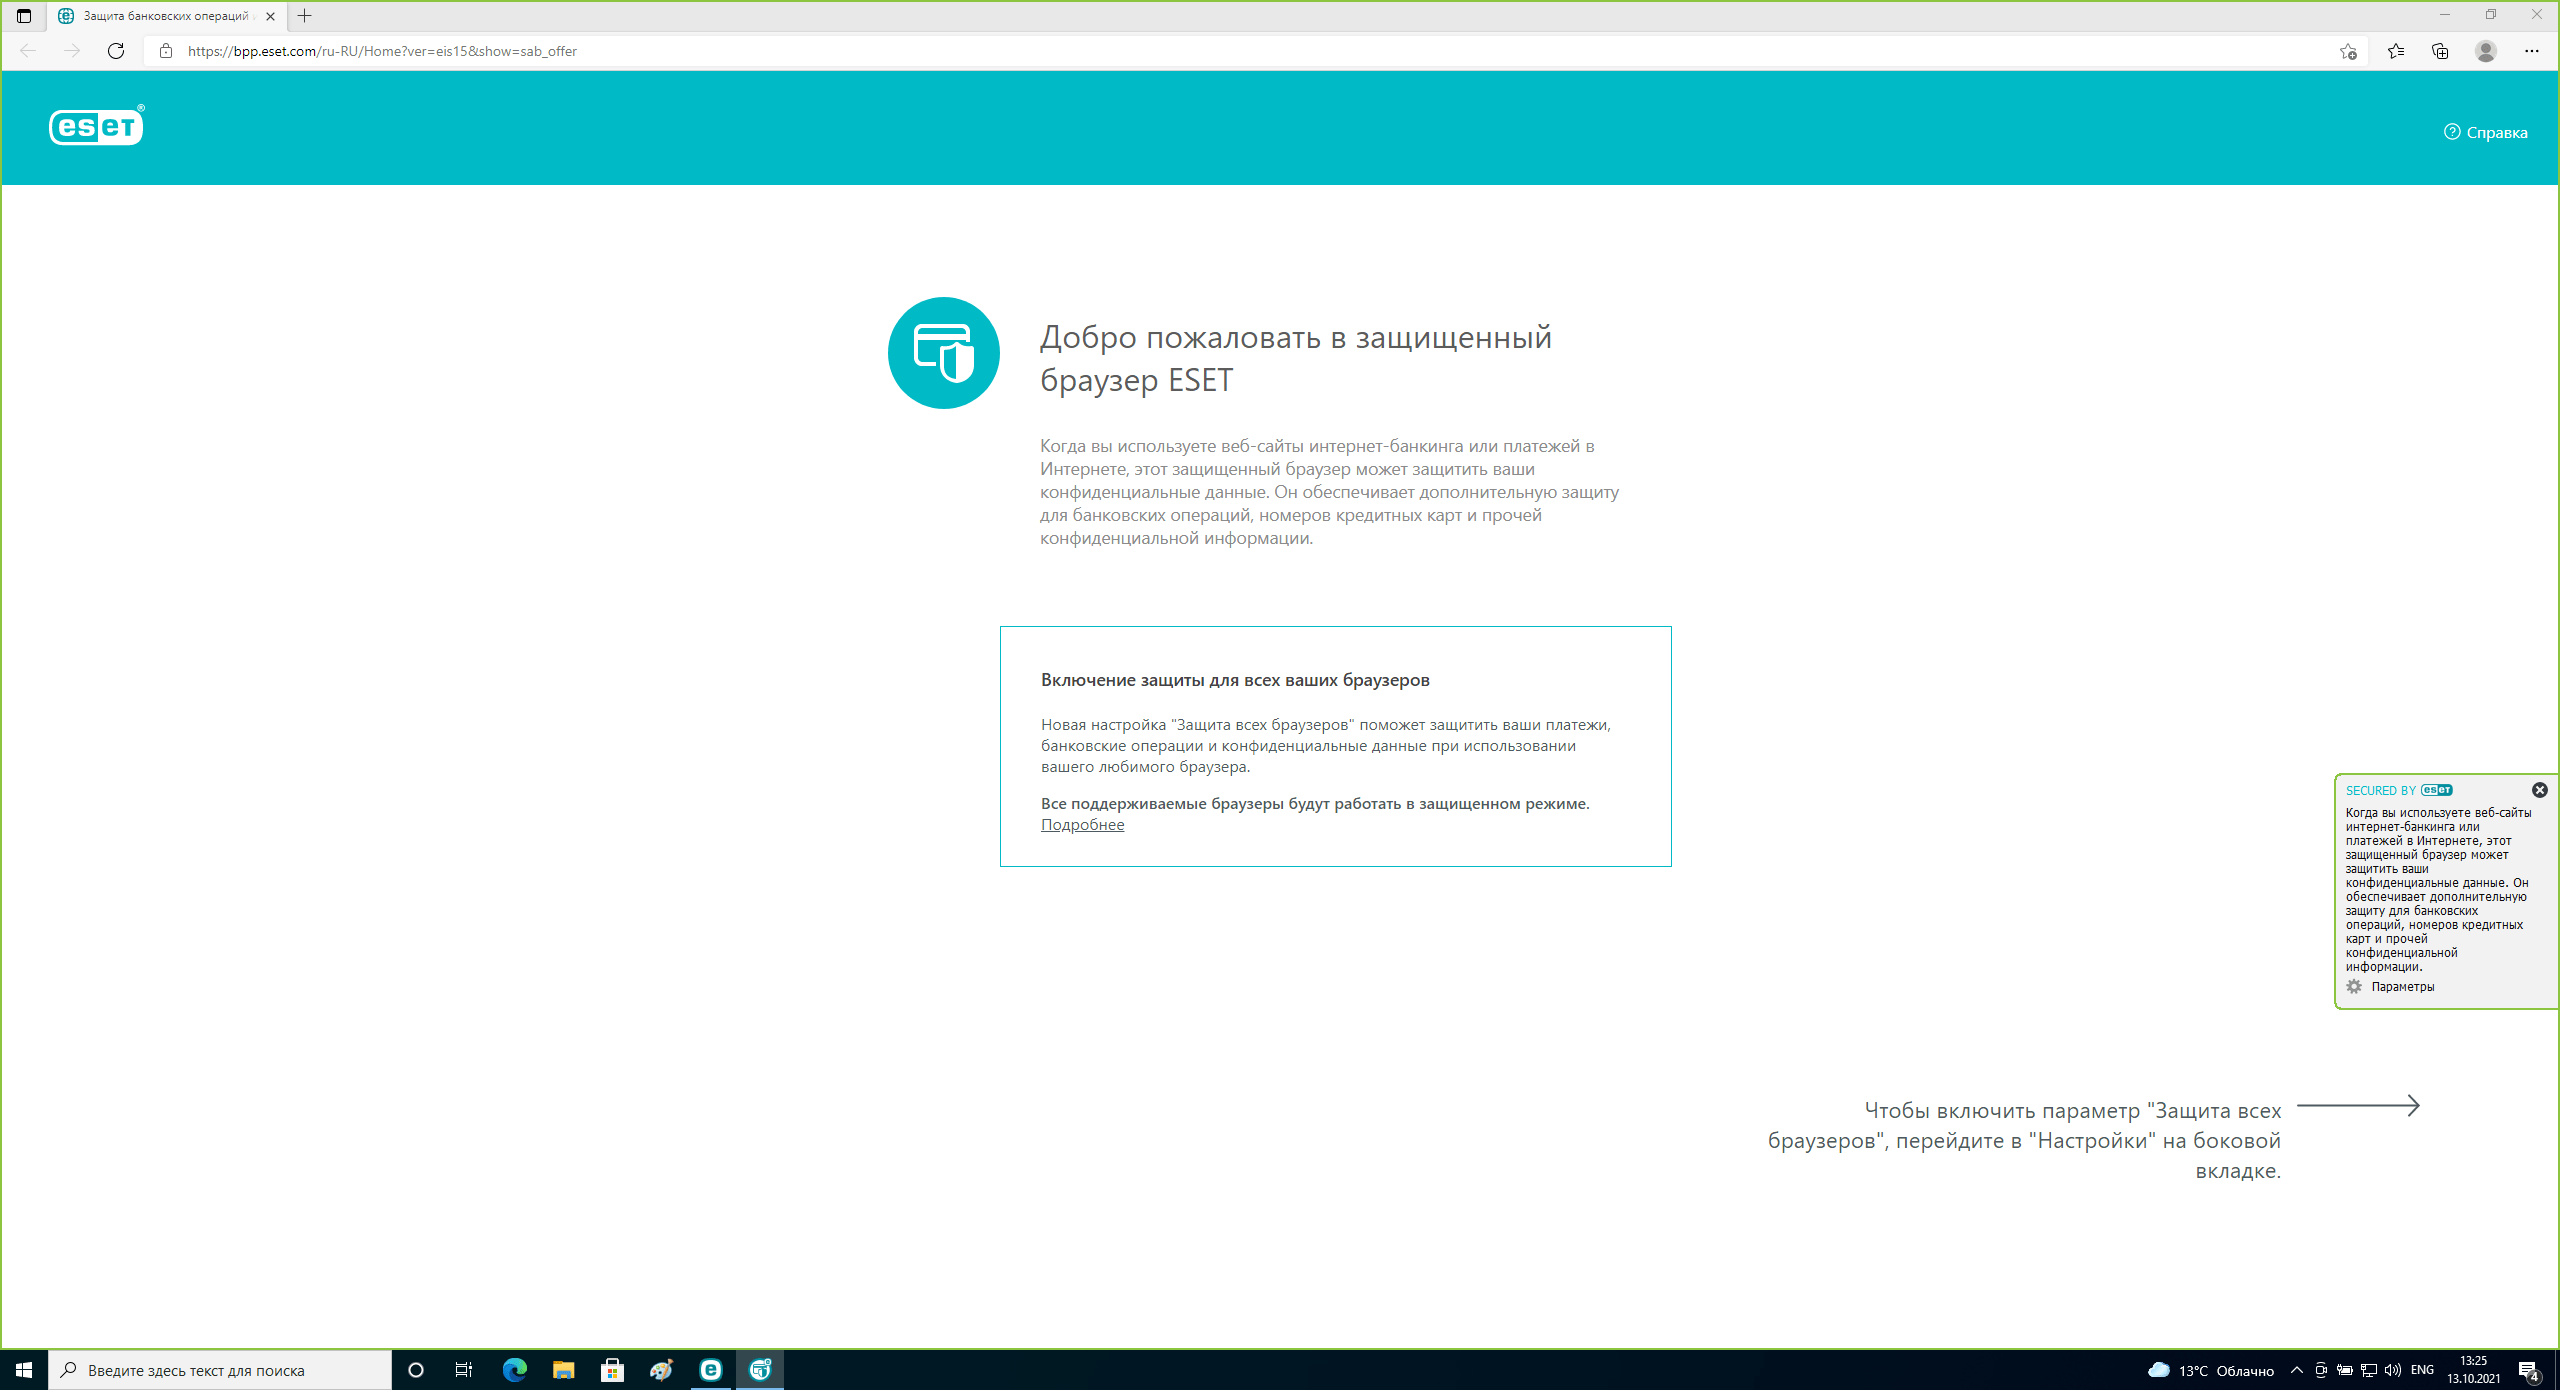
Task: Open Параметры in the ESET popup
Action: pyautogui.click(x=2402, y=987)
